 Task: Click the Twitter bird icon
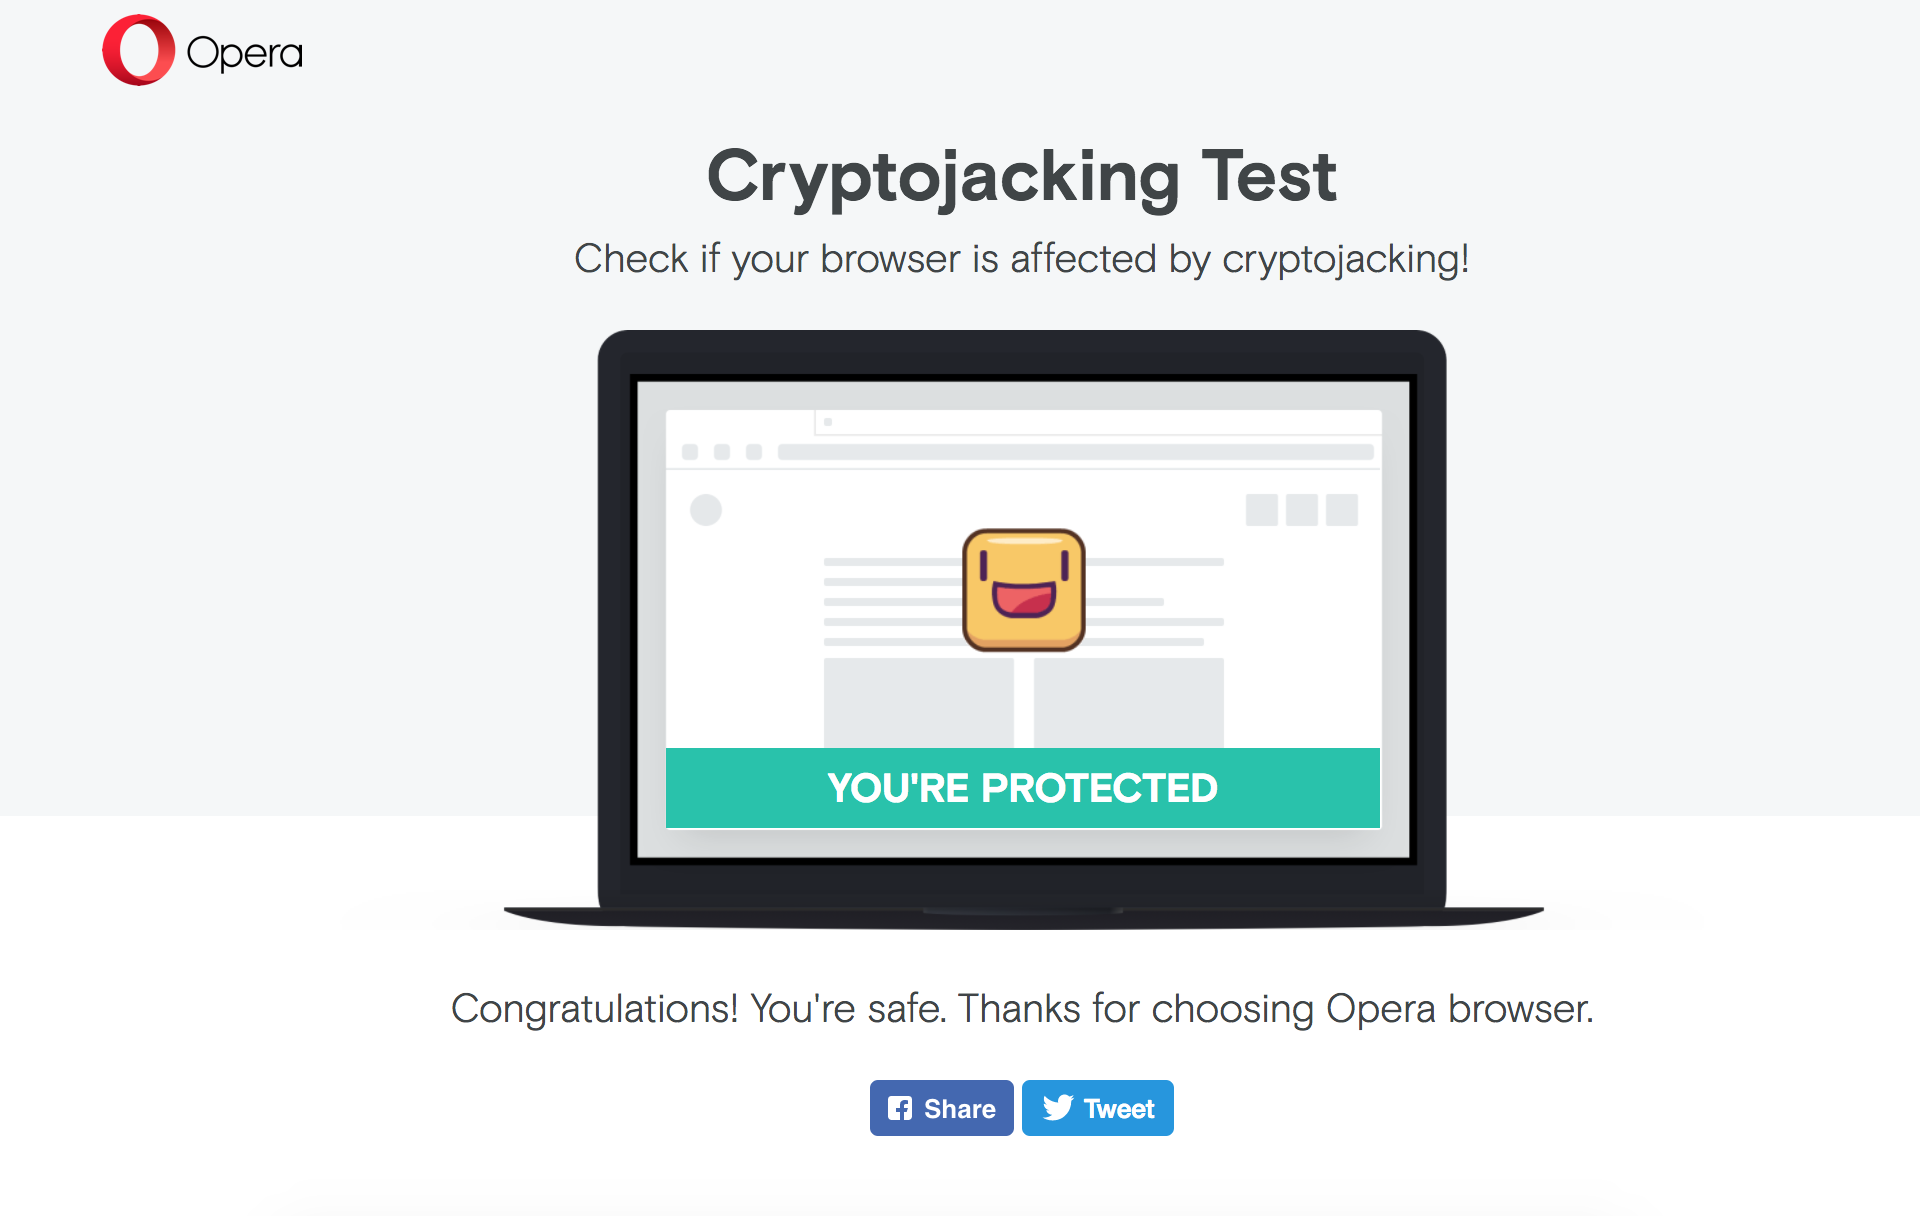(x=1057, y=1108)
